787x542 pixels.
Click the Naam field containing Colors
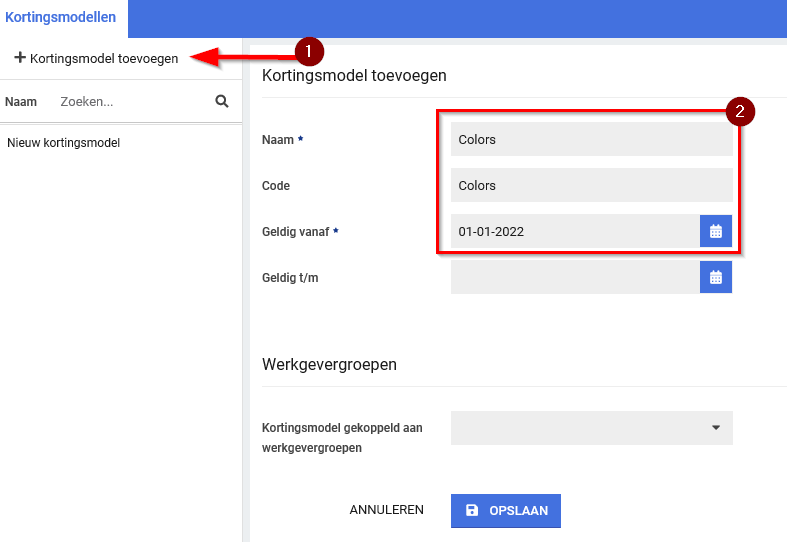590,140
